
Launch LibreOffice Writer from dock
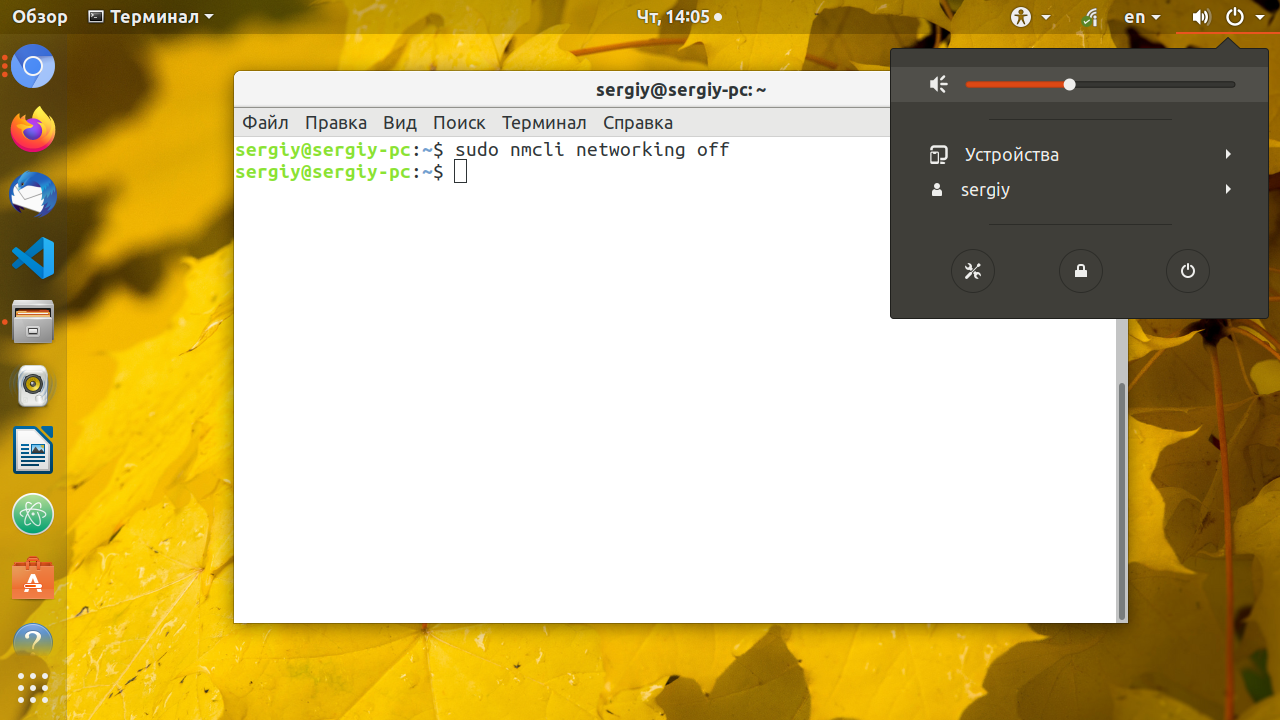(33, 450)
